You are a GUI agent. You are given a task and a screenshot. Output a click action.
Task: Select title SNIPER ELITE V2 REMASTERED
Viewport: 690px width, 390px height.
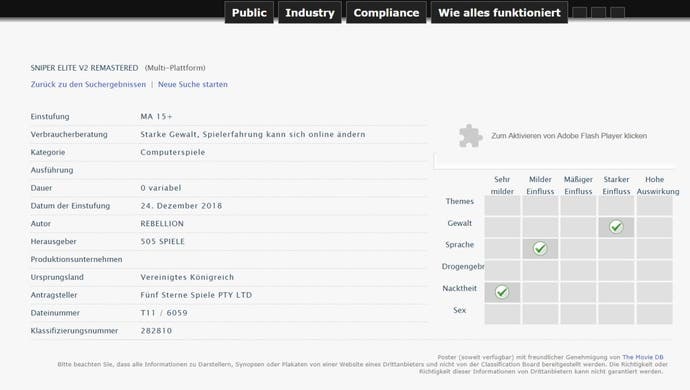(84, 68)
